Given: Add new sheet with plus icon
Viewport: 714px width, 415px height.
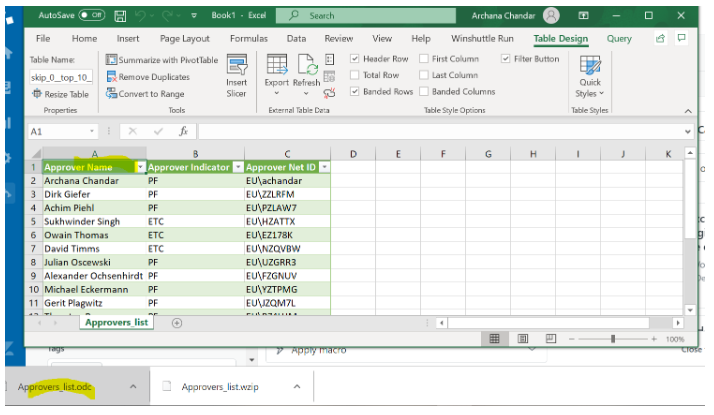Looking at the screenshot, I should coord(177,323).
